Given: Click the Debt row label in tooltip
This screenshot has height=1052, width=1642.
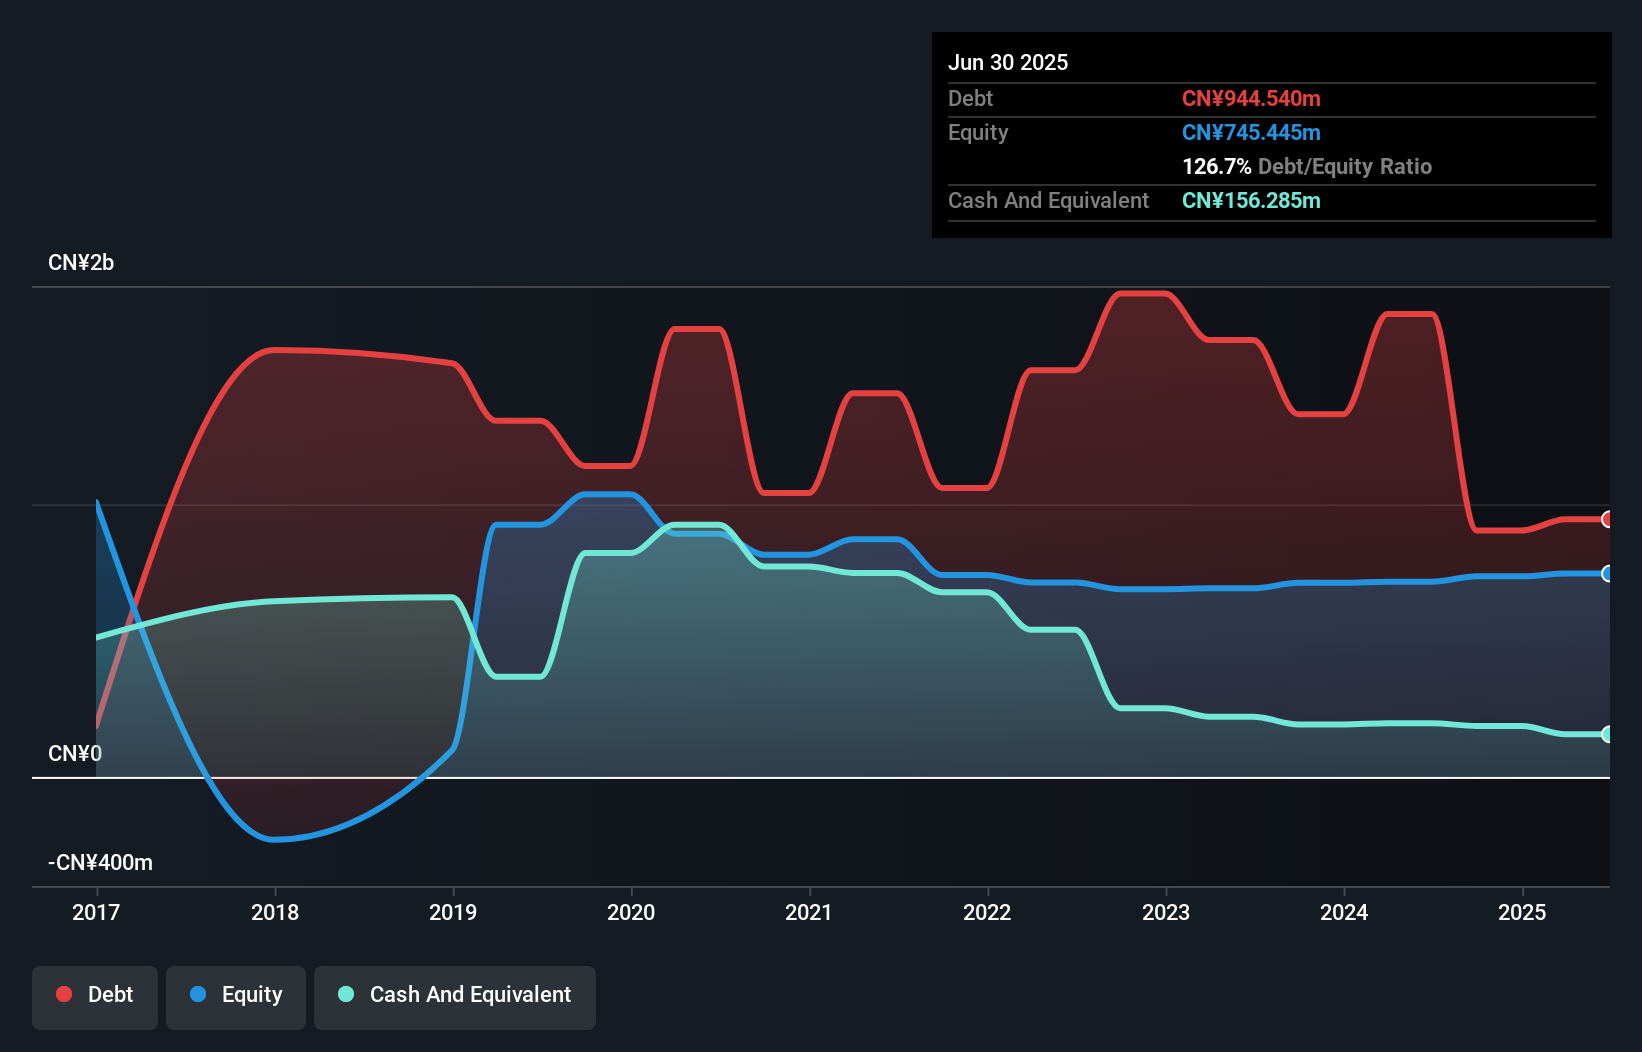Looking at the screenshot, I should point(970,98).
